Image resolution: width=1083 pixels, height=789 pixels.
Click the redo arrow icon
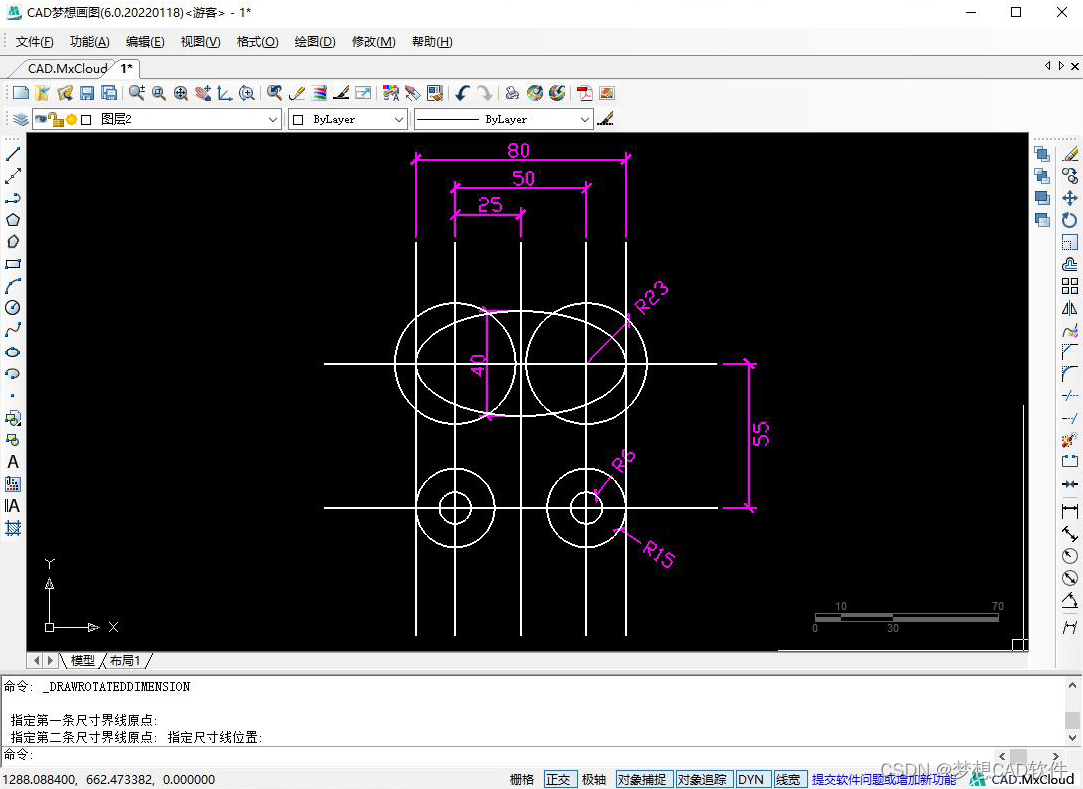[485, 93]
